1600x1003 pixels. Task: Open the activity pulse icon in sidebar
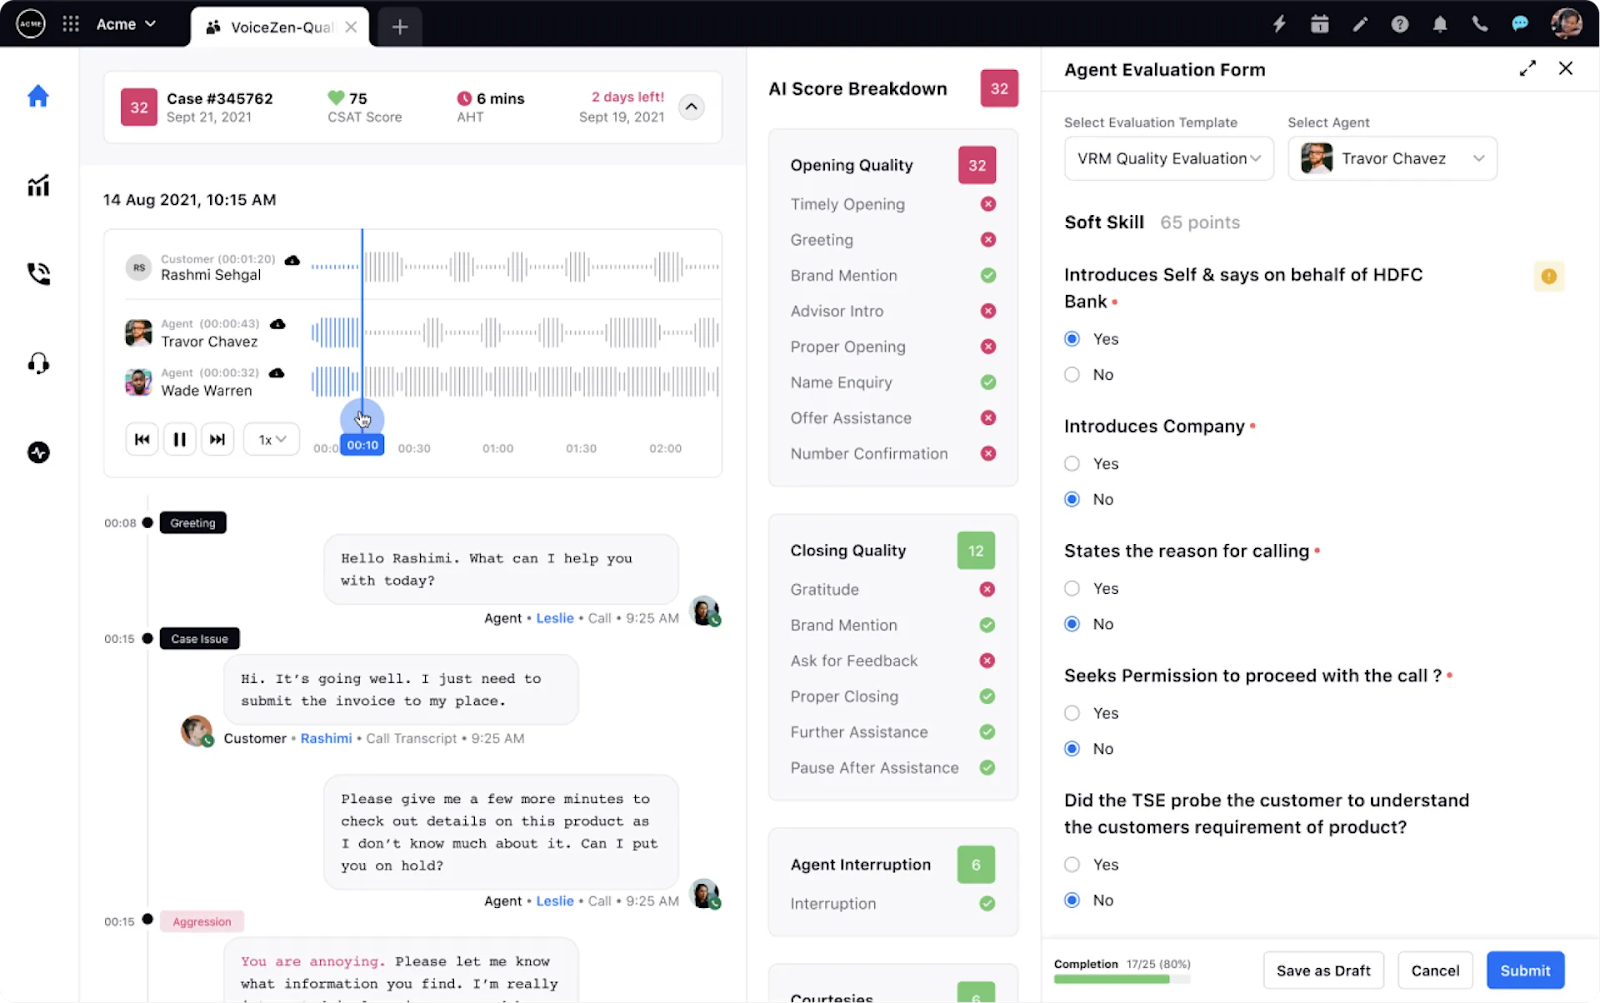click(37, 452)
